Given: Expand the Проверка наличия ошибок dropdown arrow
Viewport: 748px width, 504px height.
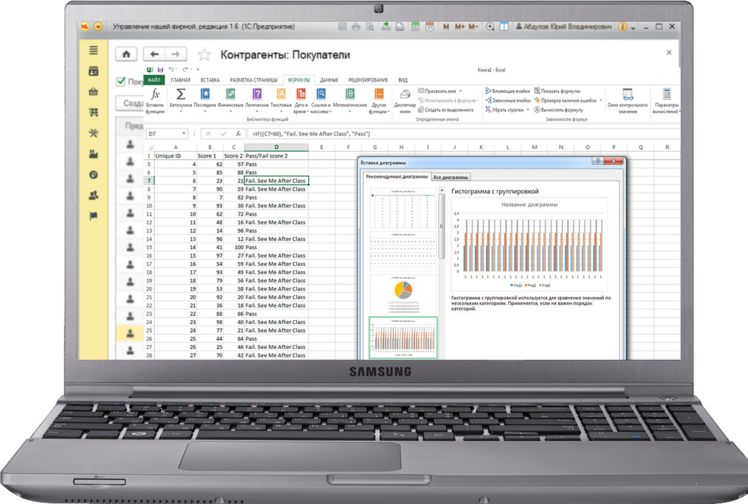Looking at the screenshot, I should click(601, 101).
